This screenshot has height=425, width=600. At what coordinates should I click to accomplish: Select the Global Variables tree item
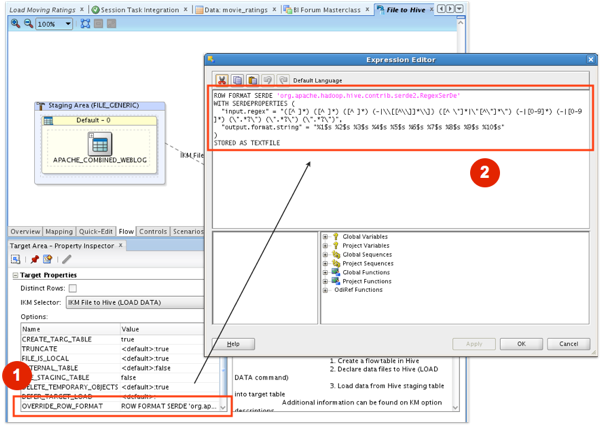coord(365,237)
